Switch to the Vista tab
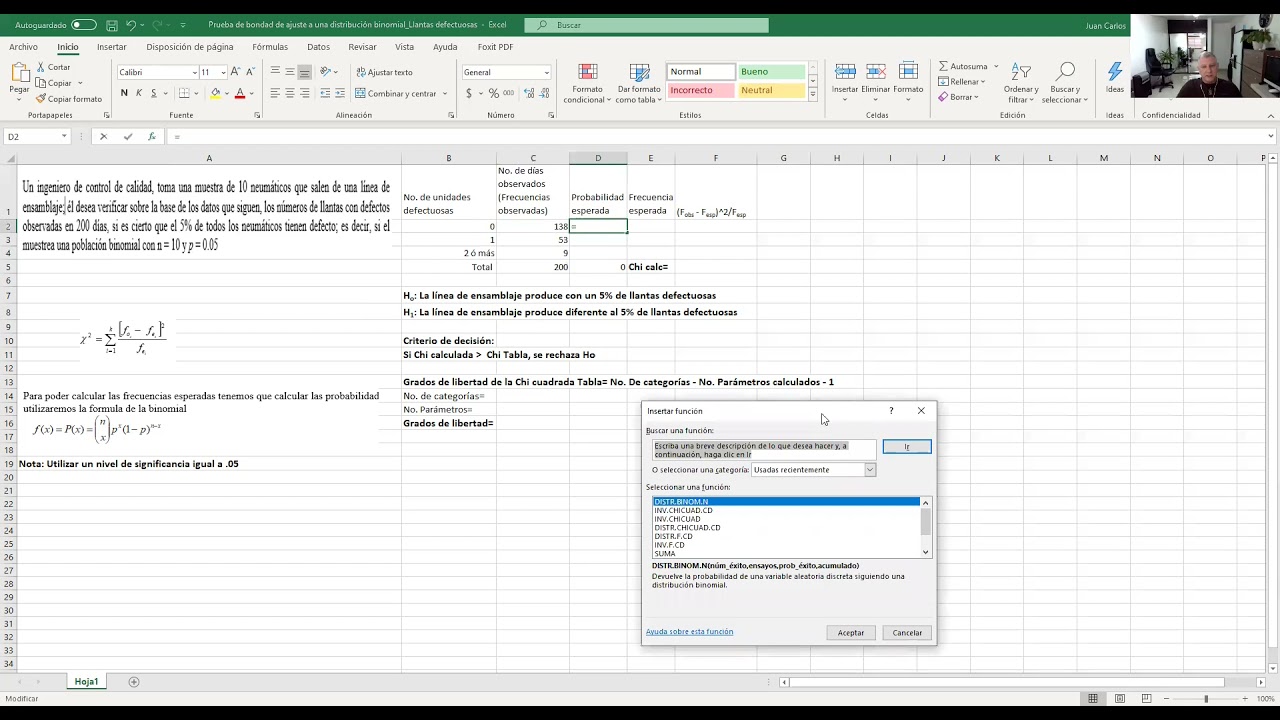The image size is (1280, 720). click(404, 47)
